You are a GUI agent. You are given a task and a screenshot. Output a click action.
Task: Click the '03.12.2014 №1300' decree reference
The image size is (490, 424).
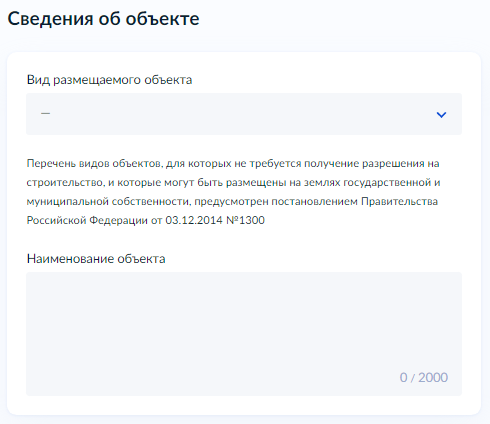215,220
